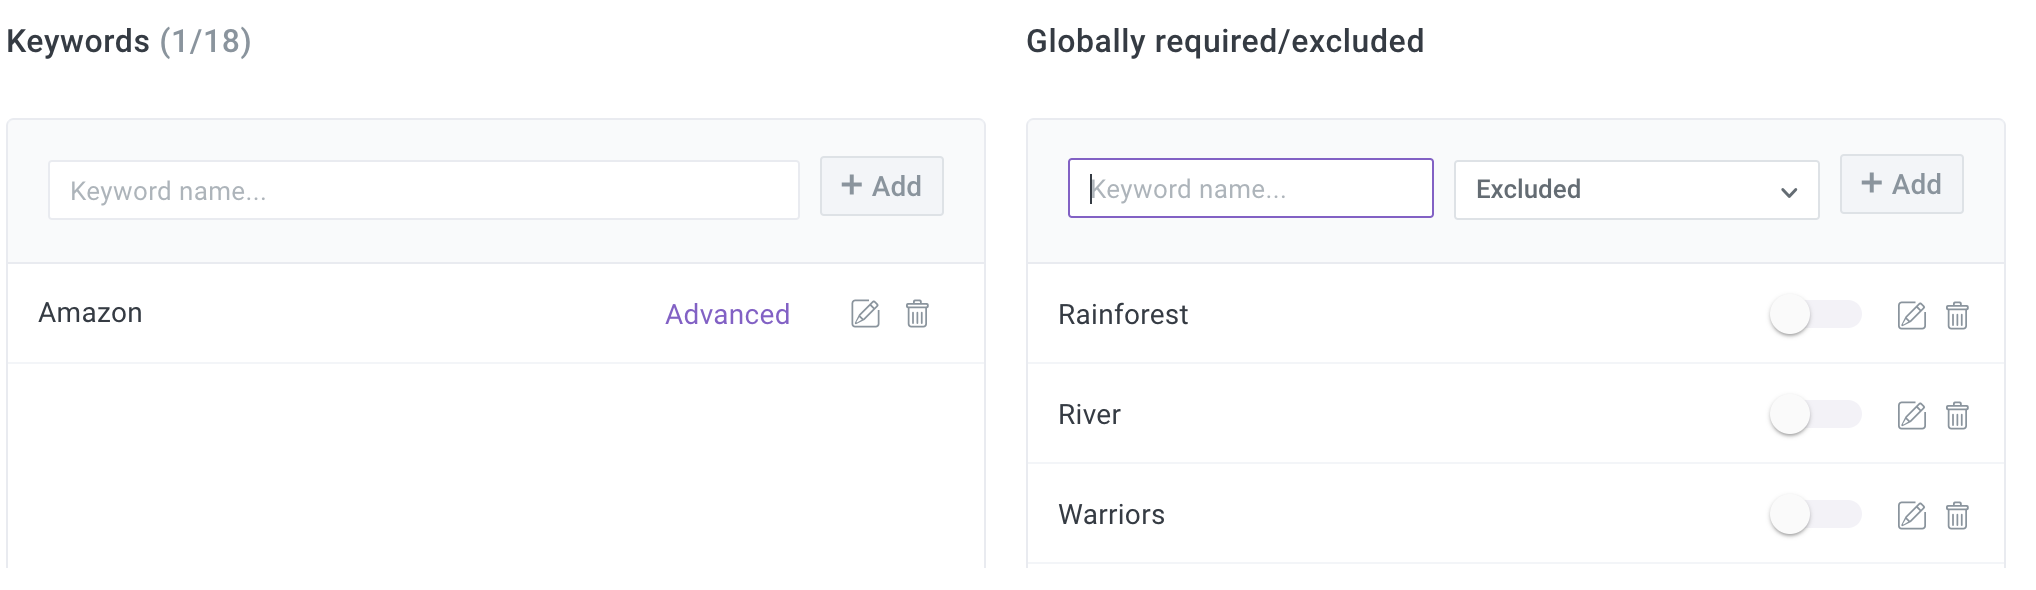Viewport: 2036px width, 590px height.
Task: Delete the Amazon keyword
Action: coord(917,314)
